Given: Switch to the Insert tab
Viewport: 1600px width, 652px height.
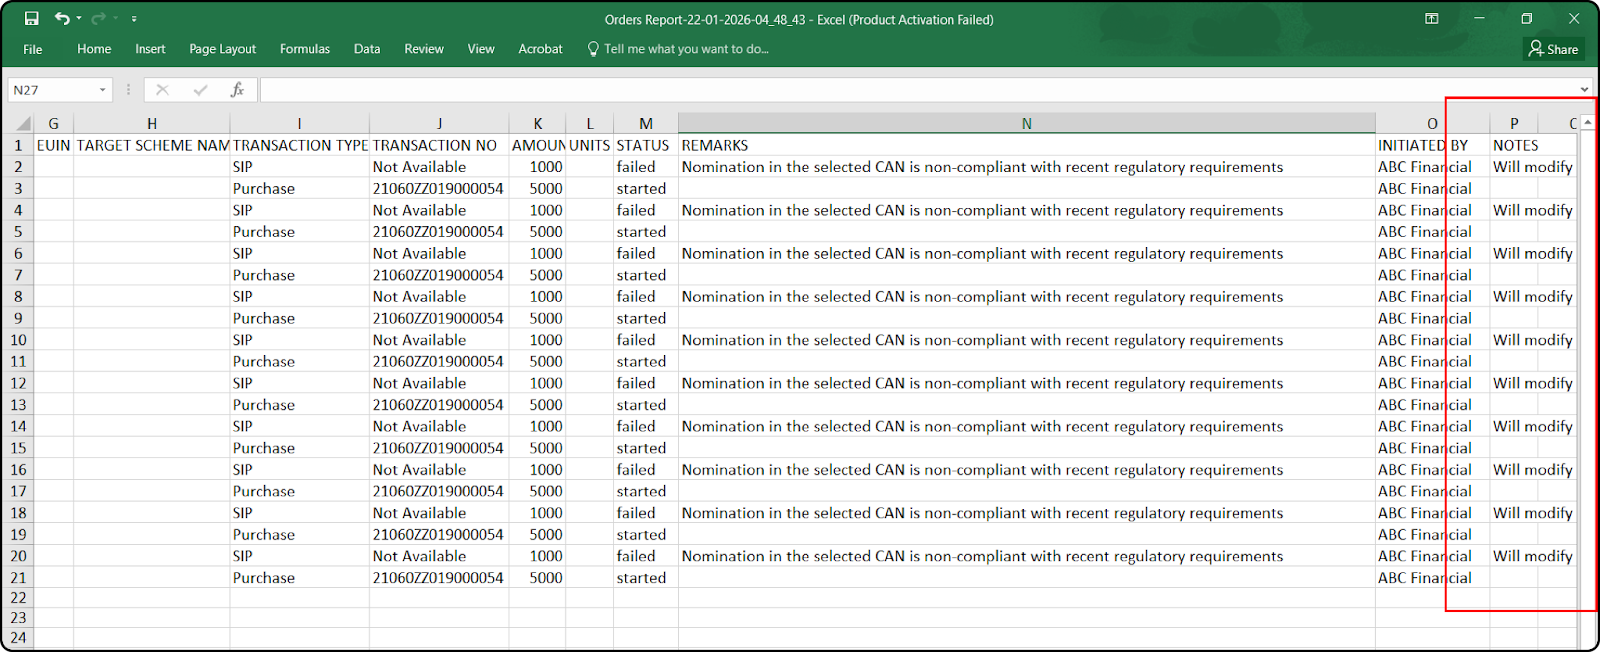Looking at the screenshot, I should pyautogui.click(x=150, y=49).
